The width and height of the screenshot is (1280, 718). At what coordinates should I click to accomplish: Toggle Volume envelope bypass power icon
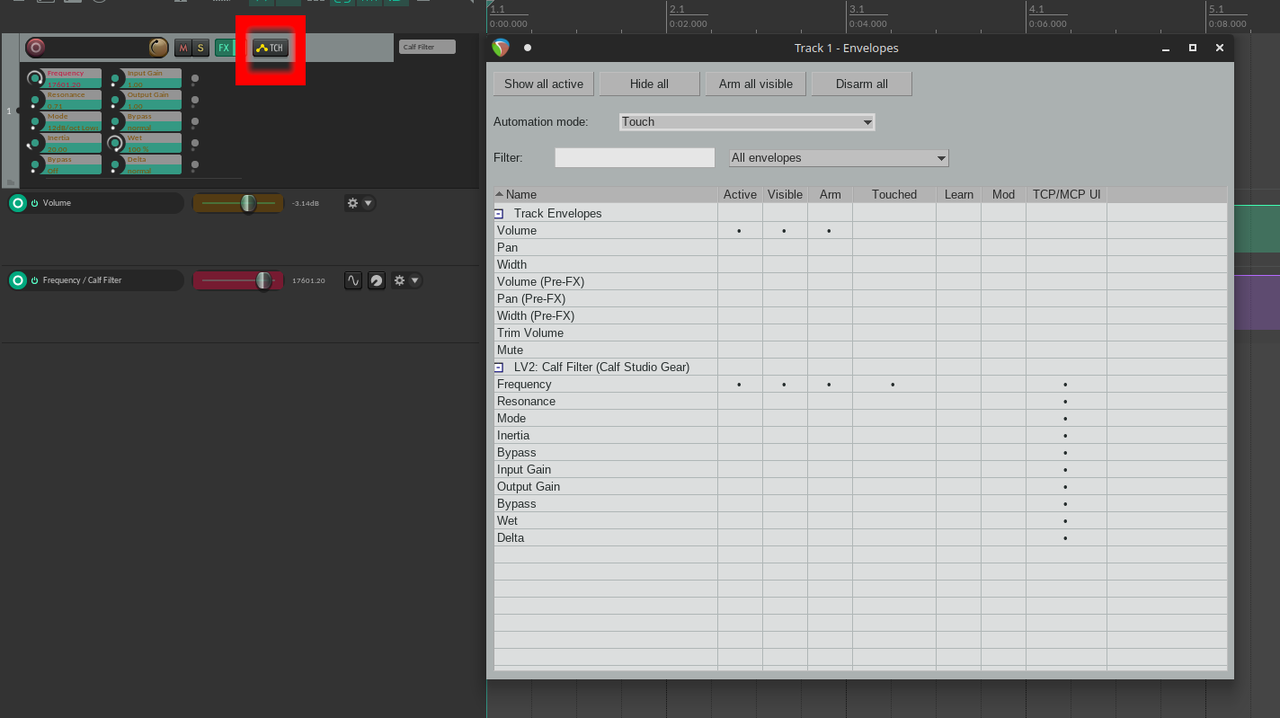point(34,203)
